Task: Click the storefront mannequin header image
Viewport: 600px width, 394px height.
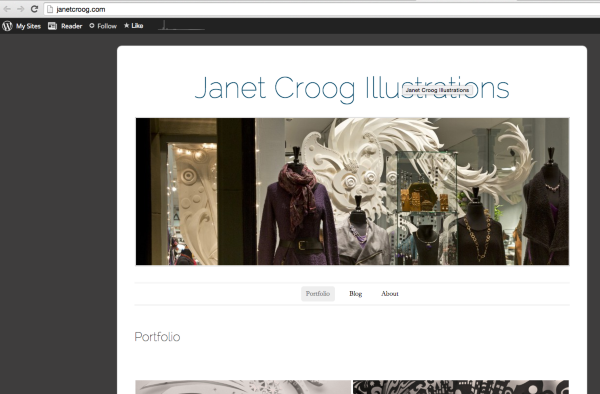Action: [x=352, y=191]
